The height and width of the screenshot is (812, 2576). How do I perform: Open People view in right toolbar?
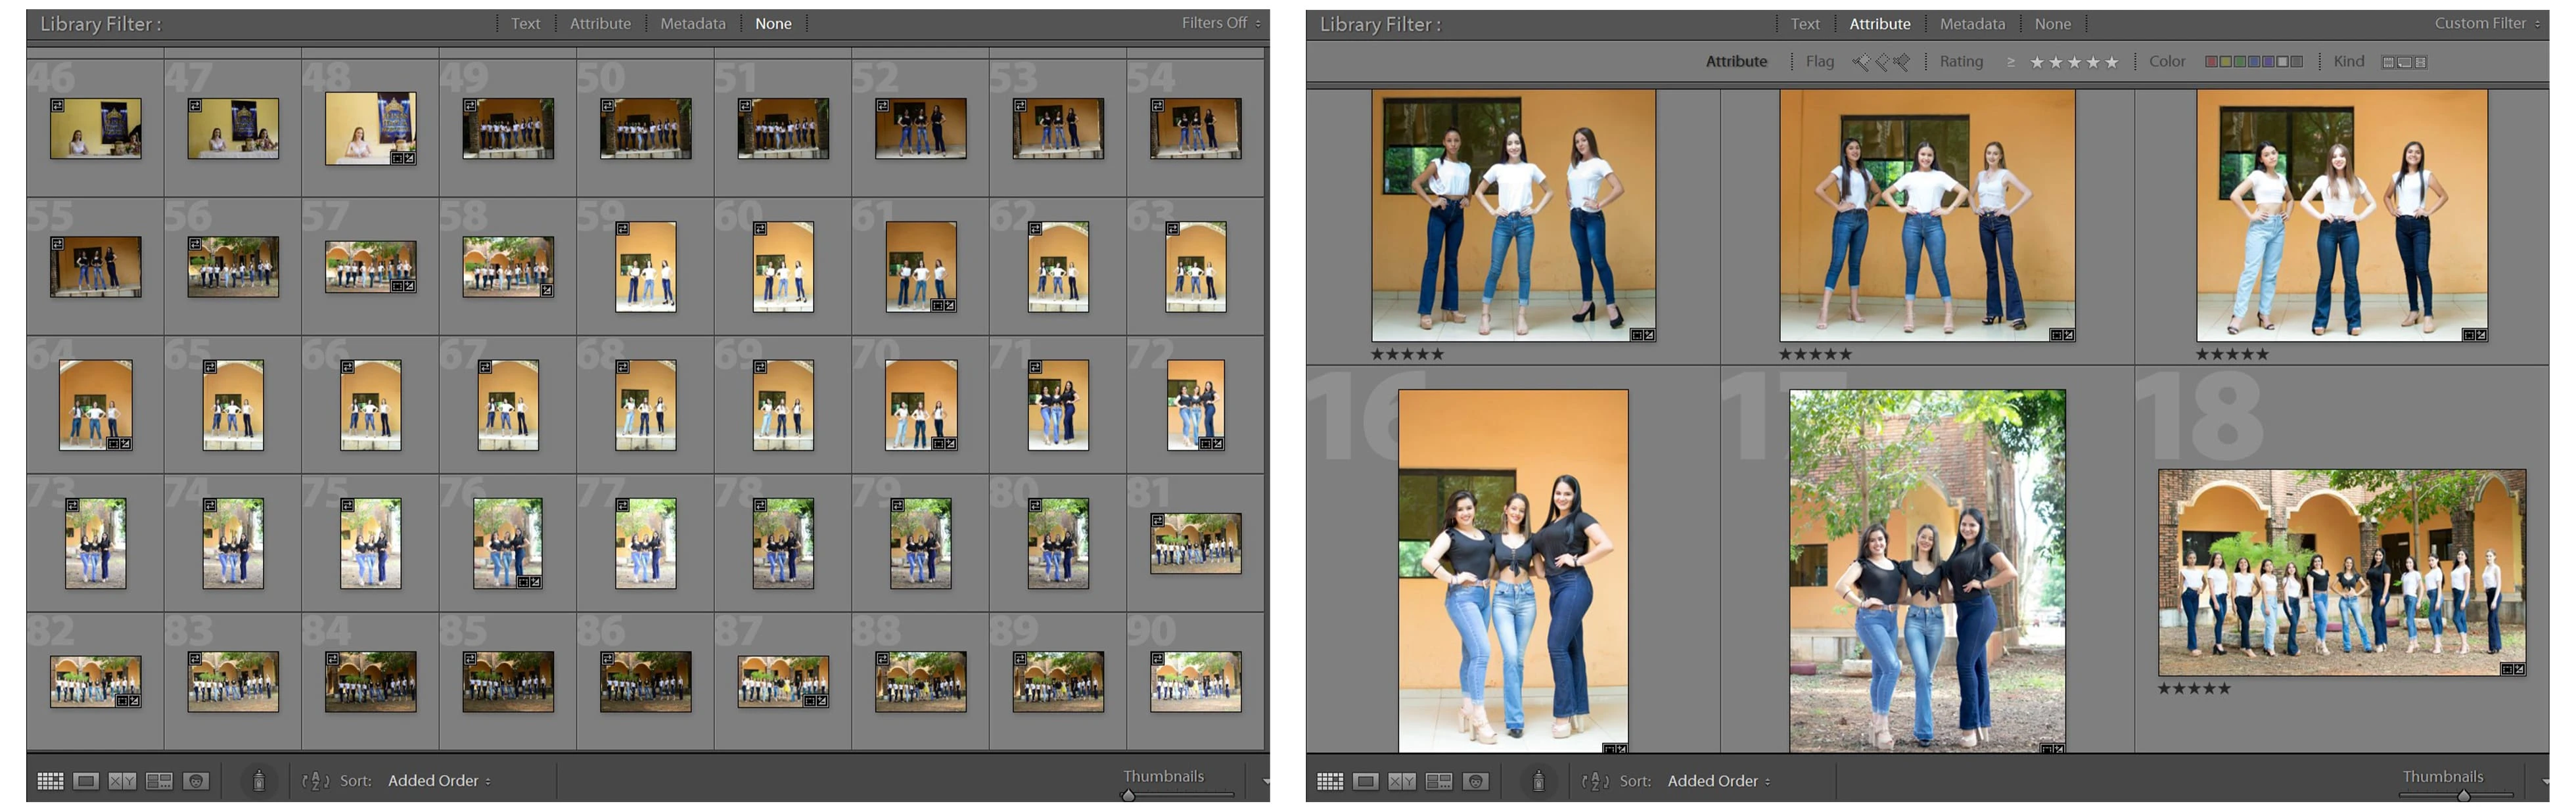tap(1476, 781)
